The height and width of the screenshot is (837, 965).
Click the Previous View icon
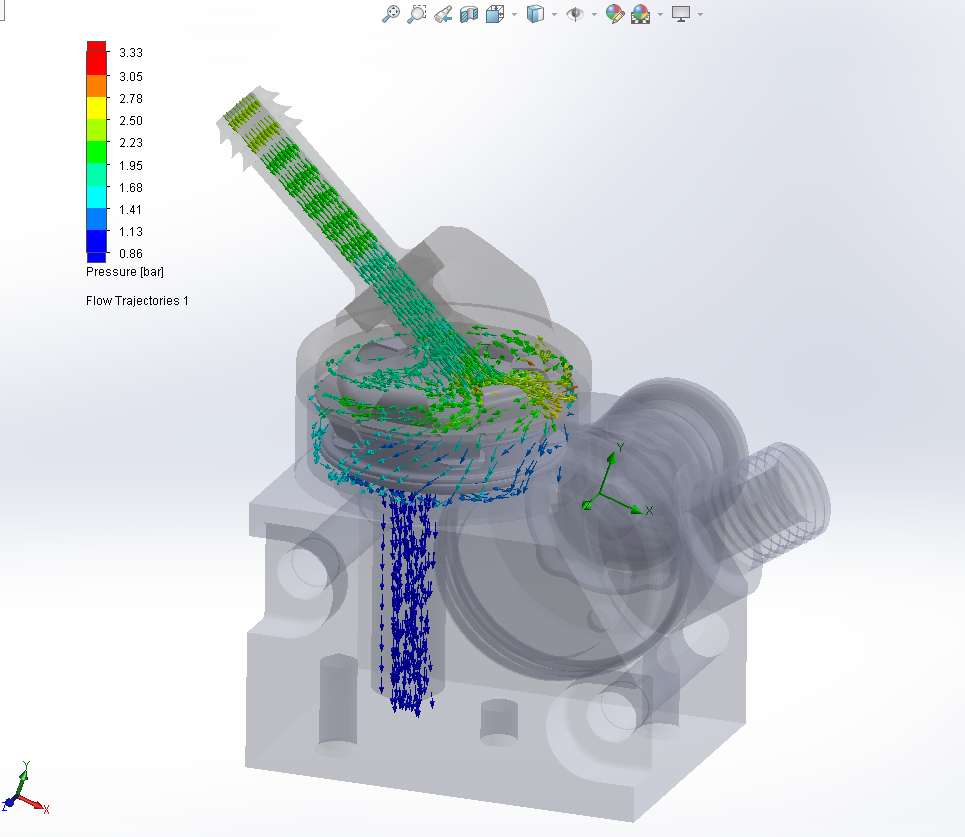click(441, 14)
